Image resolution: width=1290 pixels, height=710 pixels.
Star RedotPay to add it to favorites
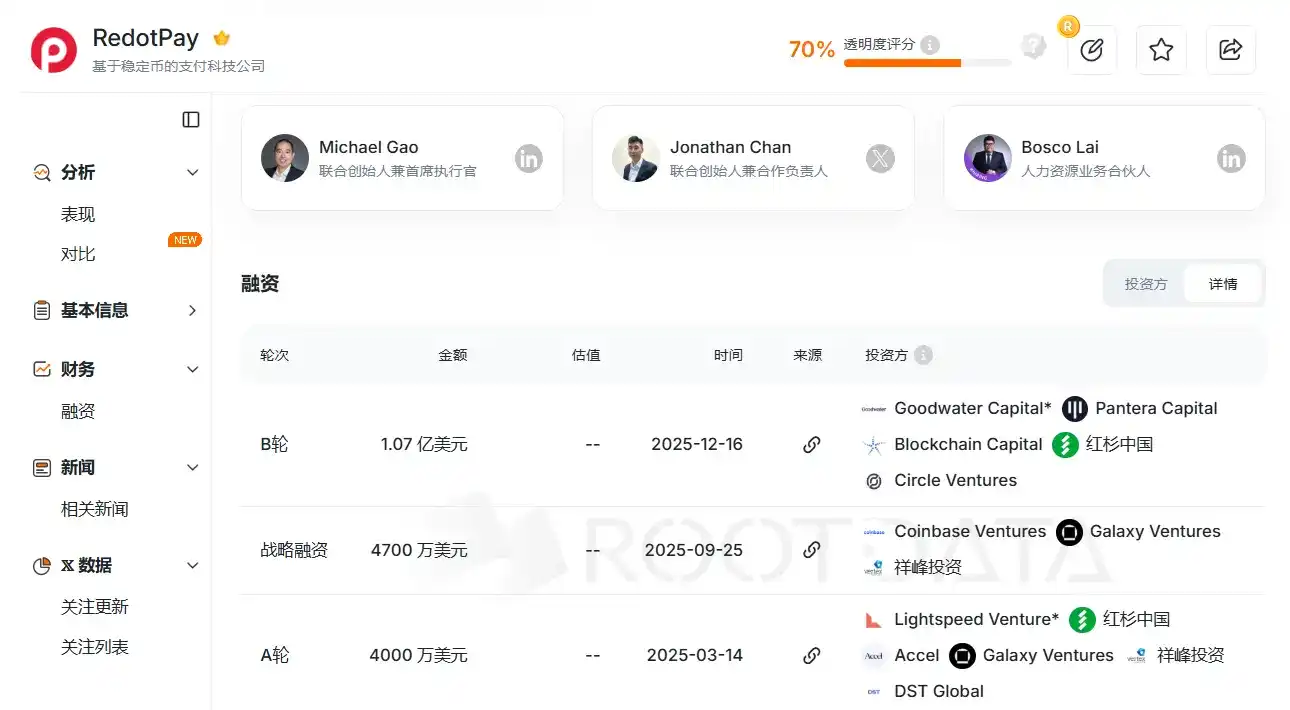tap(1161, 50)
